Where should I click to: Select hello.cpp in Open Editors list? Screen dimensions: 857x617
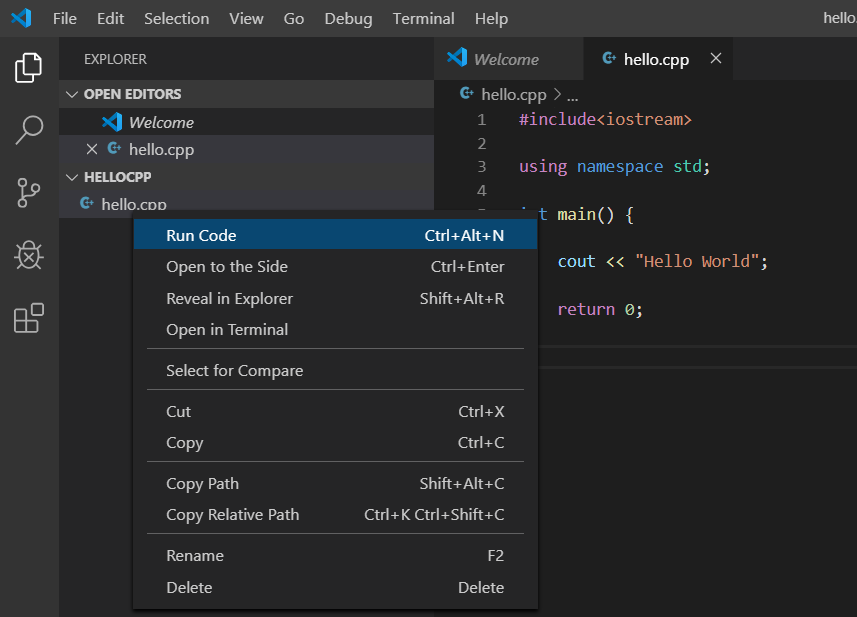(246, 149)
